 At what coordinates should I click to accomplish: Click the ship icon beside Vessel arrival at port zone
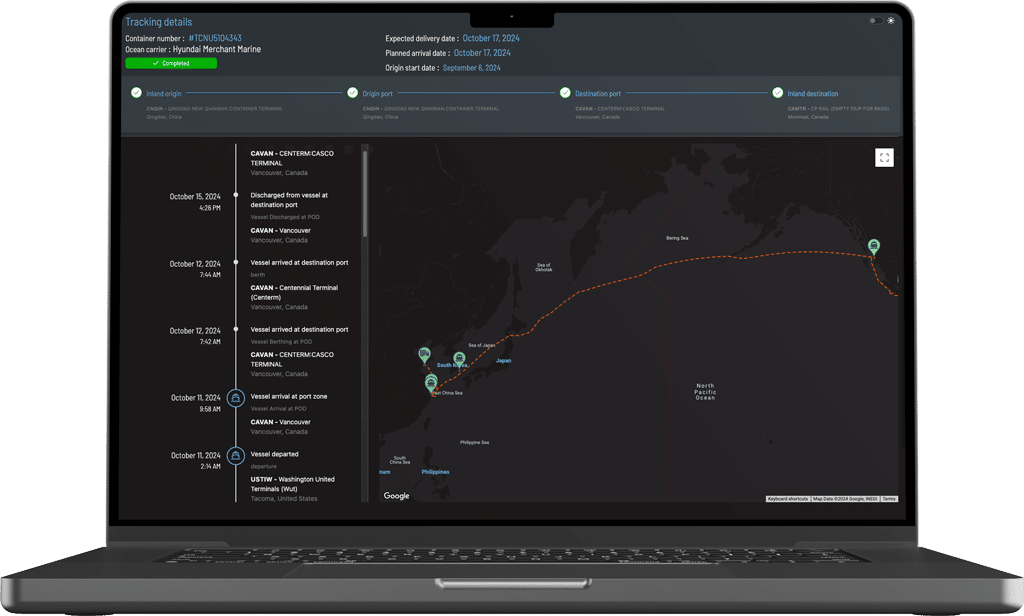click(236, 397)
